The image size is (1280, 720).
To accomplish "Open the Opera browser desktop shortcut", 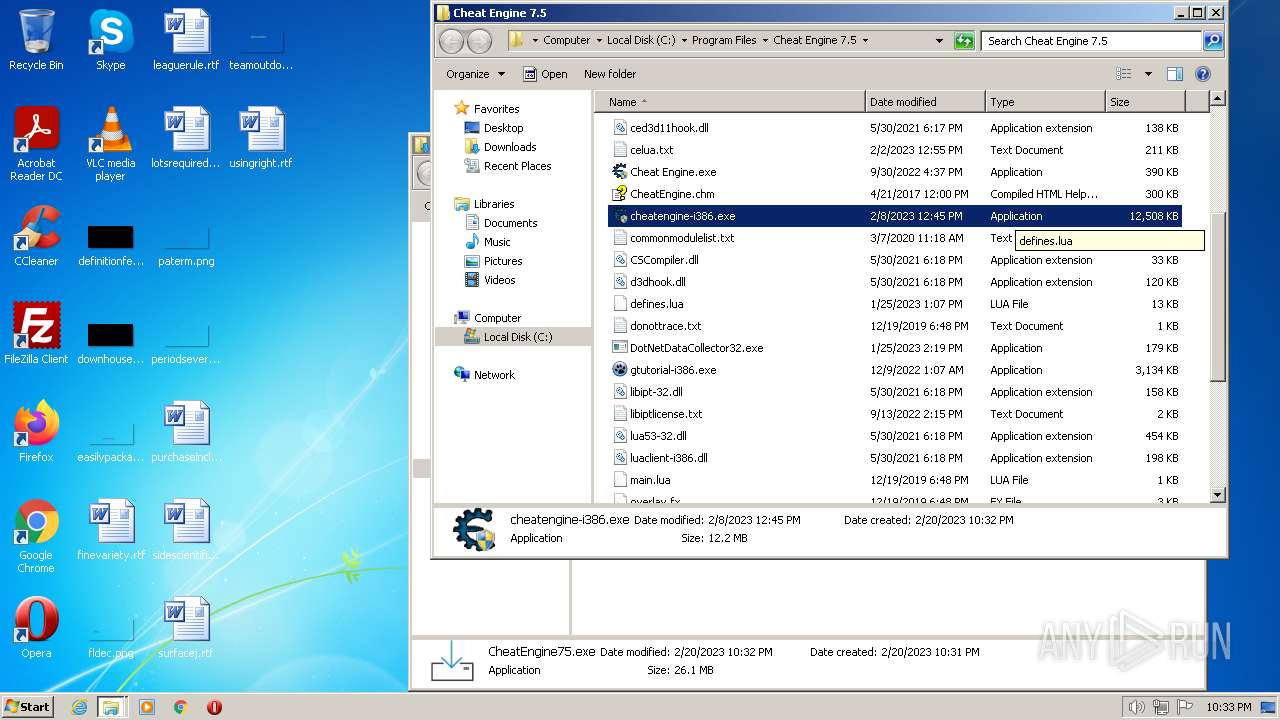I will (36, 628).
